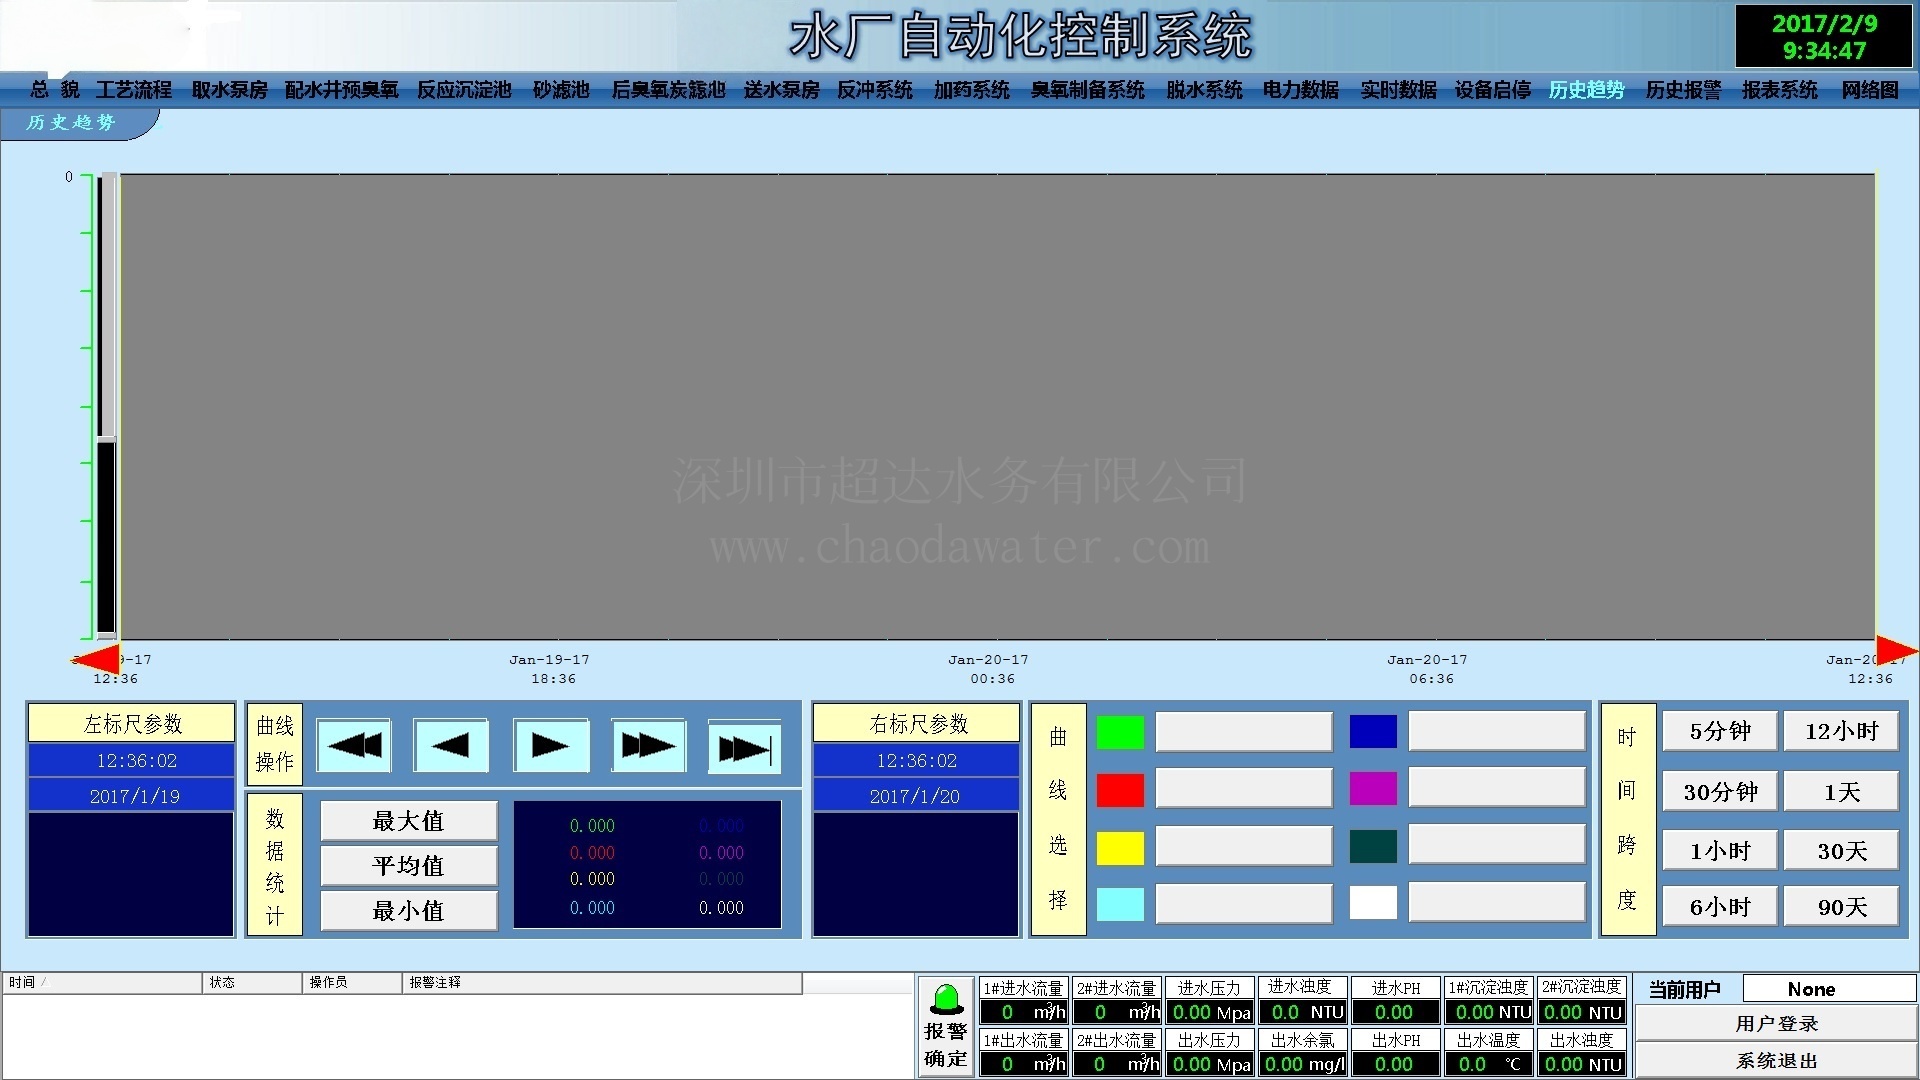Open curve selector next to dark teal swatch
This screenshot has height=1080, width=1920.
[x=1497, y=845]
